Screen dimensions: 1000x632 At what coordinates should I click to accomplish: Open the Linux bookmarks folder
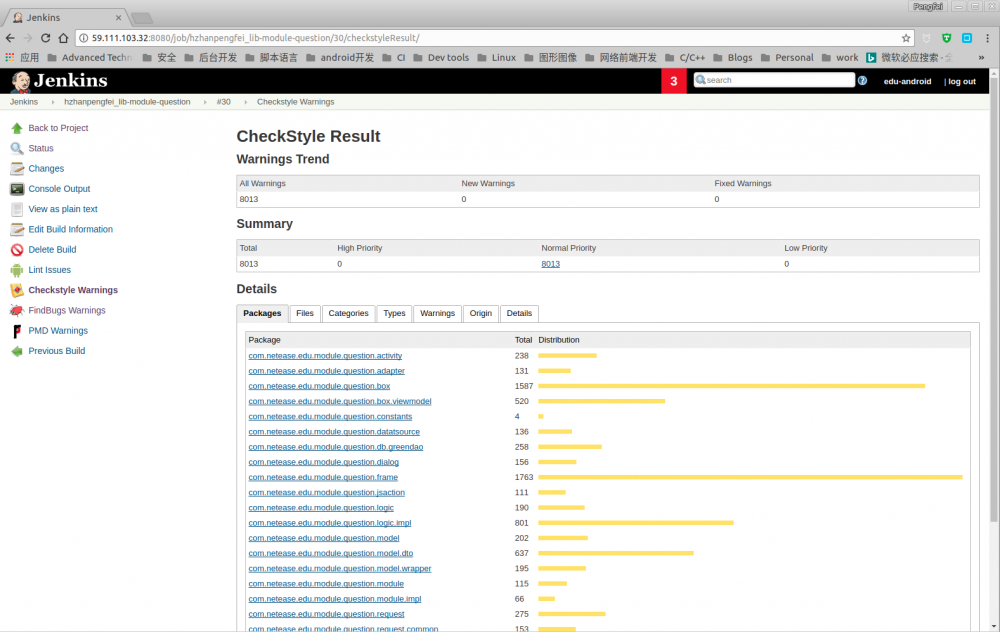496,57
